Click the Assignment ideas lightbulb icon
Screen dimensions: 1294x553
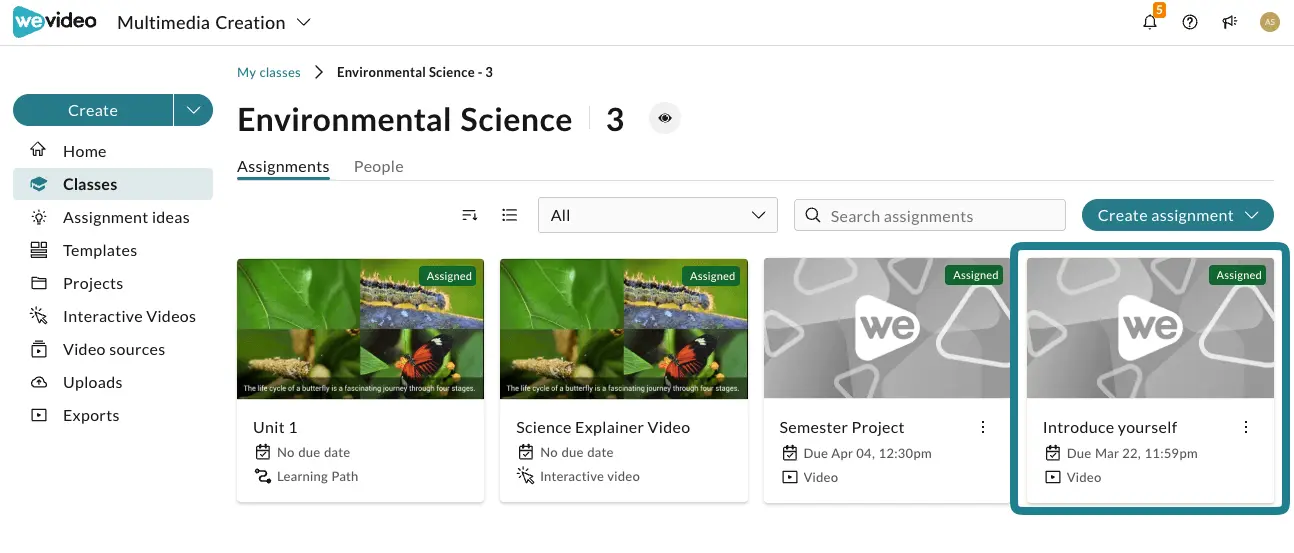(x=39, y=217)
